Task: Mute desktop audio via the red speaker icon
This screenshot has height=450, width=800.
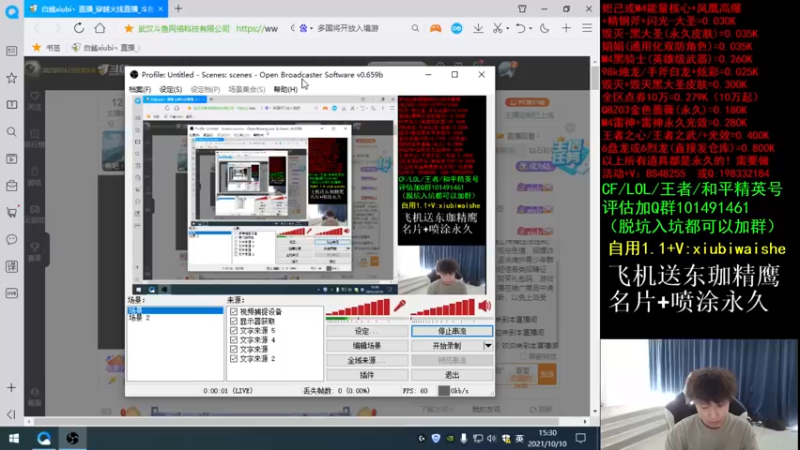Action: [485, 306]
